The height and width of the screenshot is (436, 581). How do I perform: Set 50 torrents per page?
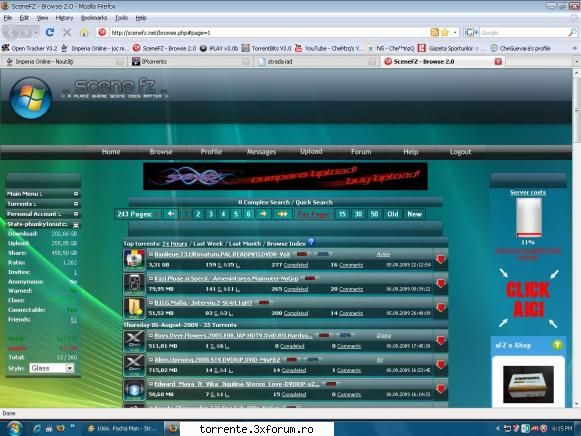tap(374, 214)
